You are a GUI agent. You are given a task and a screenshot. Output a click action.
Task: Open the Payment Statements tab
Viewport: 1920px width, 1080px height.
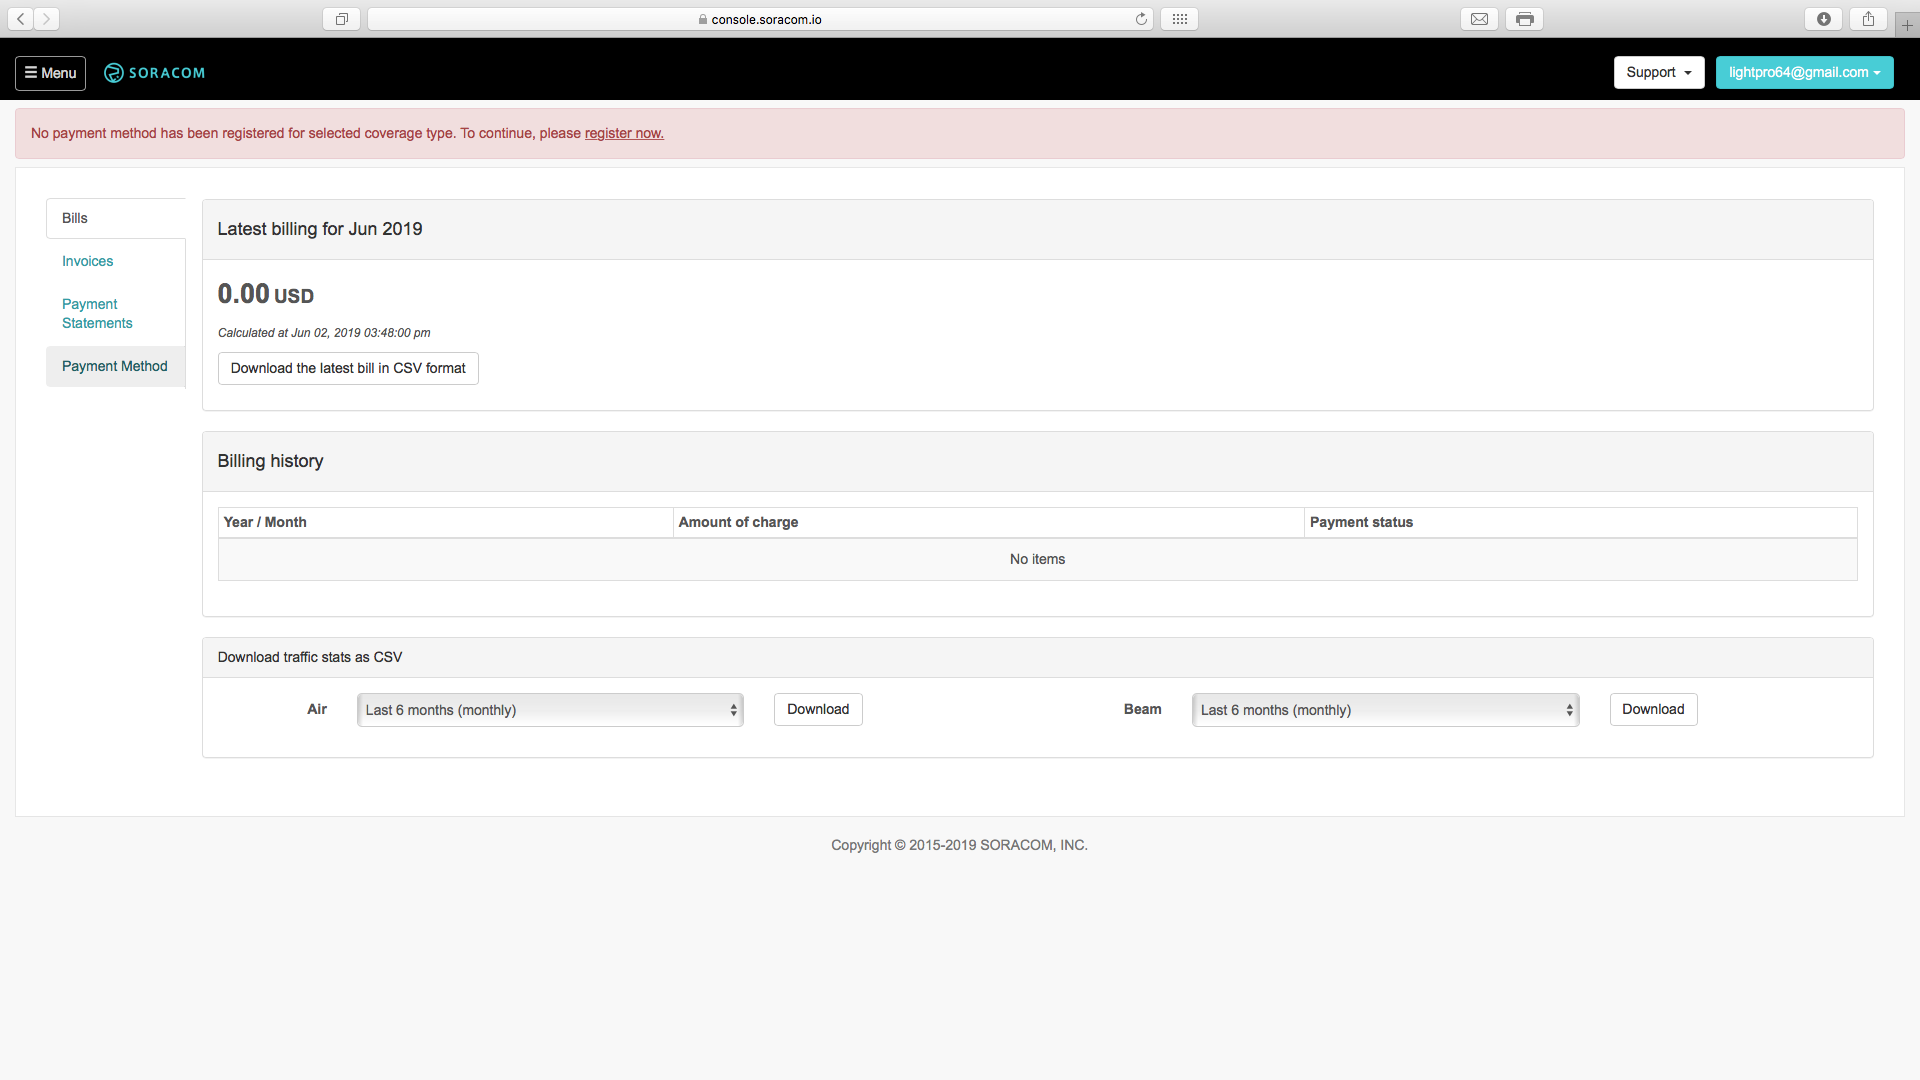coord(97,313)
